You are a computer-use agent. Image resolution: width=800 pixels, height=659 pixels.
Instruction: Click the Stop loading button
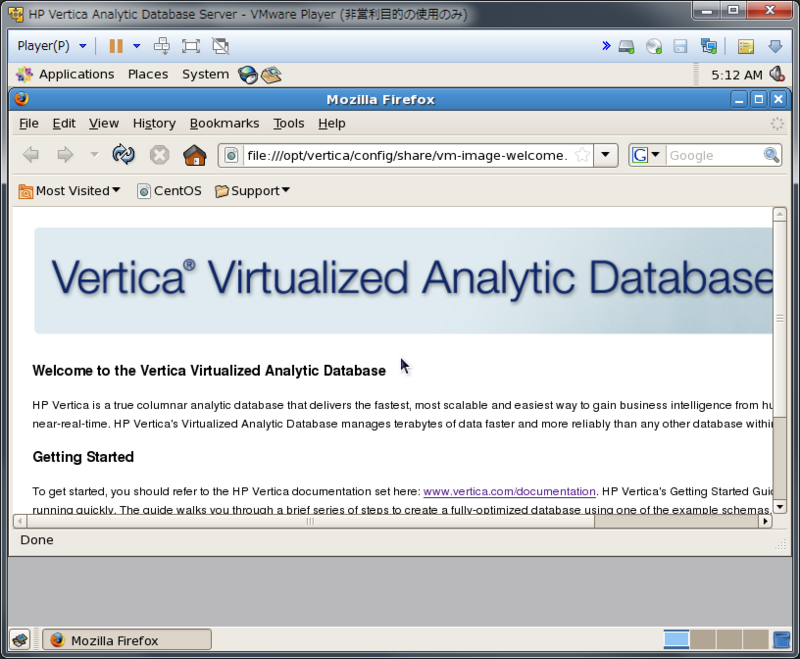(x=159, y=155)
